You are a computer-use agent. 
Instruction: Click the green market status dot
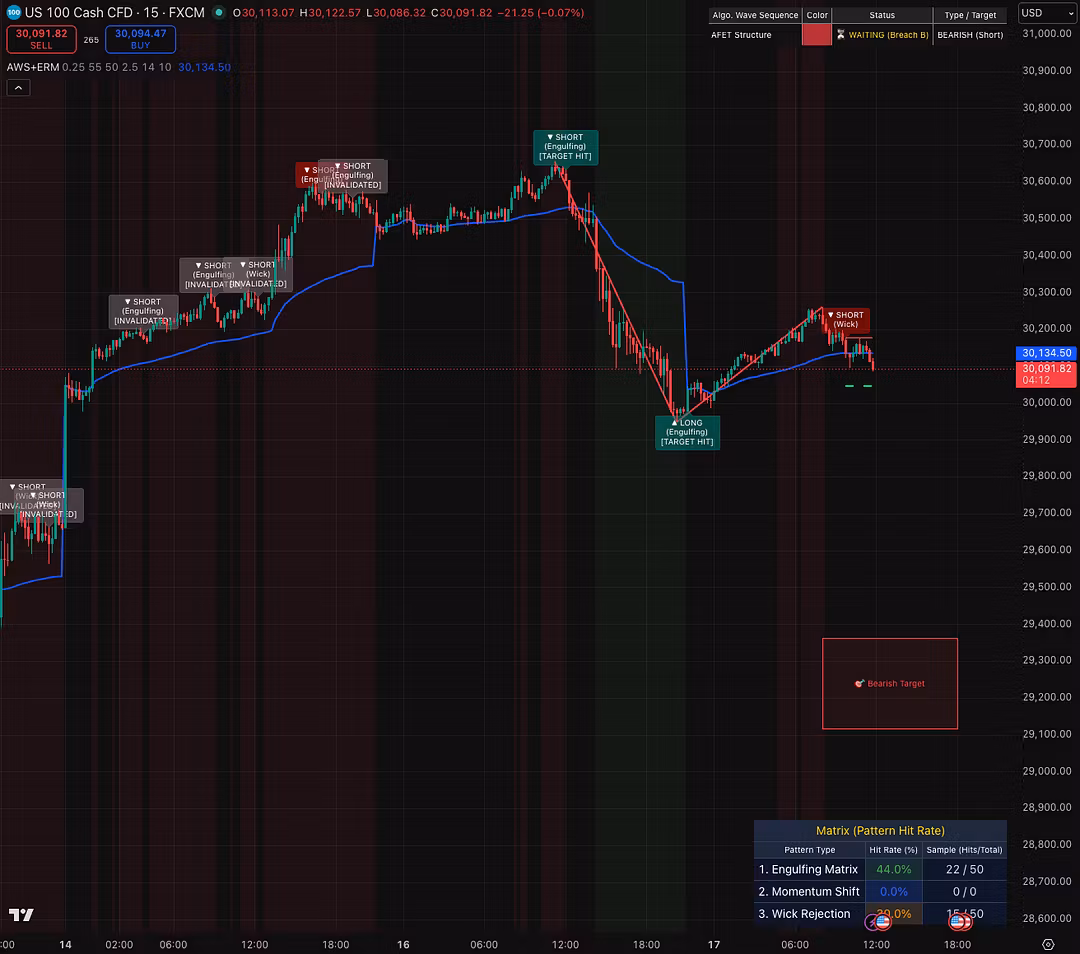point(219,12)
